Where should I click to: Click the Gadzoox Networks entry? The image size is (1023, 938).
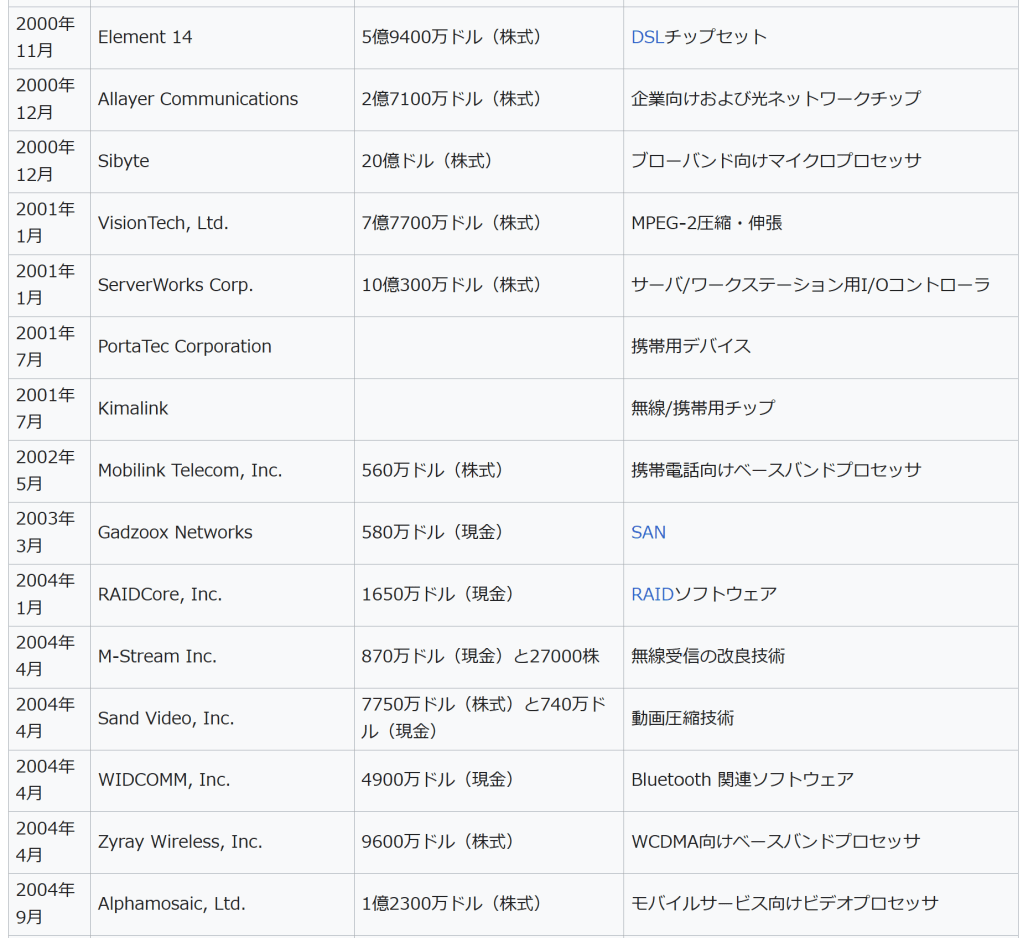pos(175,532)
